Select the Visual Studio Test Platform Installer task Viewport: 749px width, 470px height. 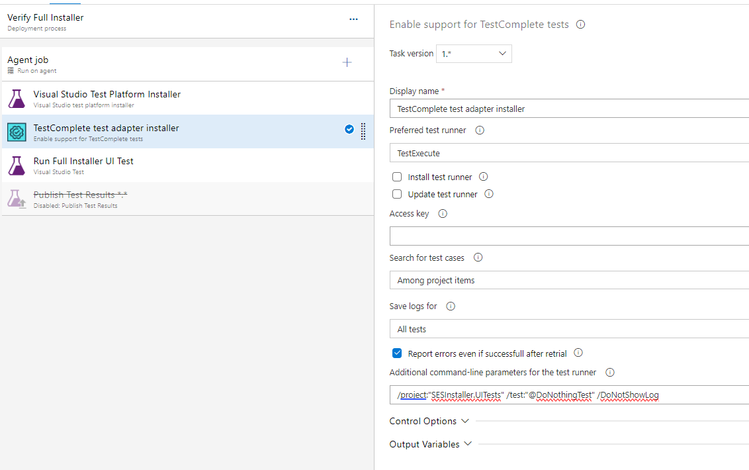coord(106,97)
